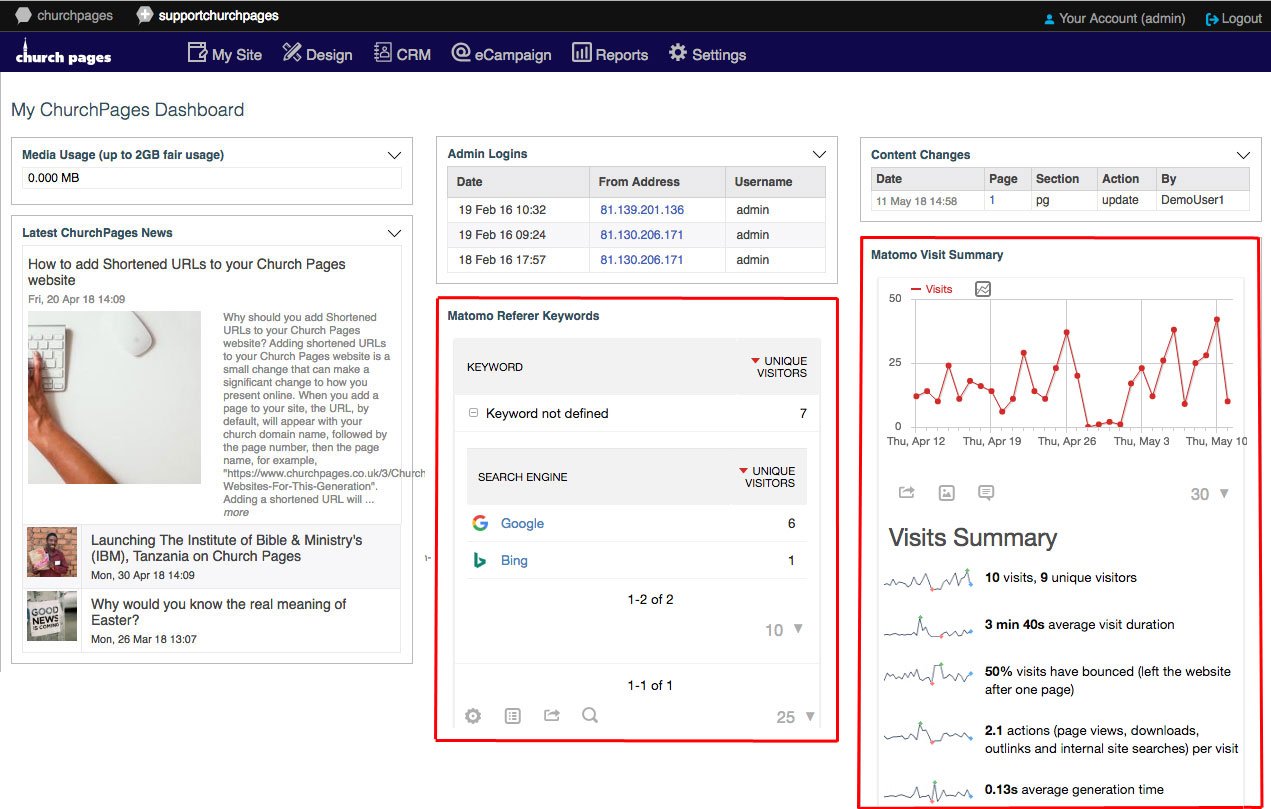Image resolution: width=1271 pixels, height=809 pixels.
Task: Click the keyboard photo thumbnail
Action: click(114, 397)
